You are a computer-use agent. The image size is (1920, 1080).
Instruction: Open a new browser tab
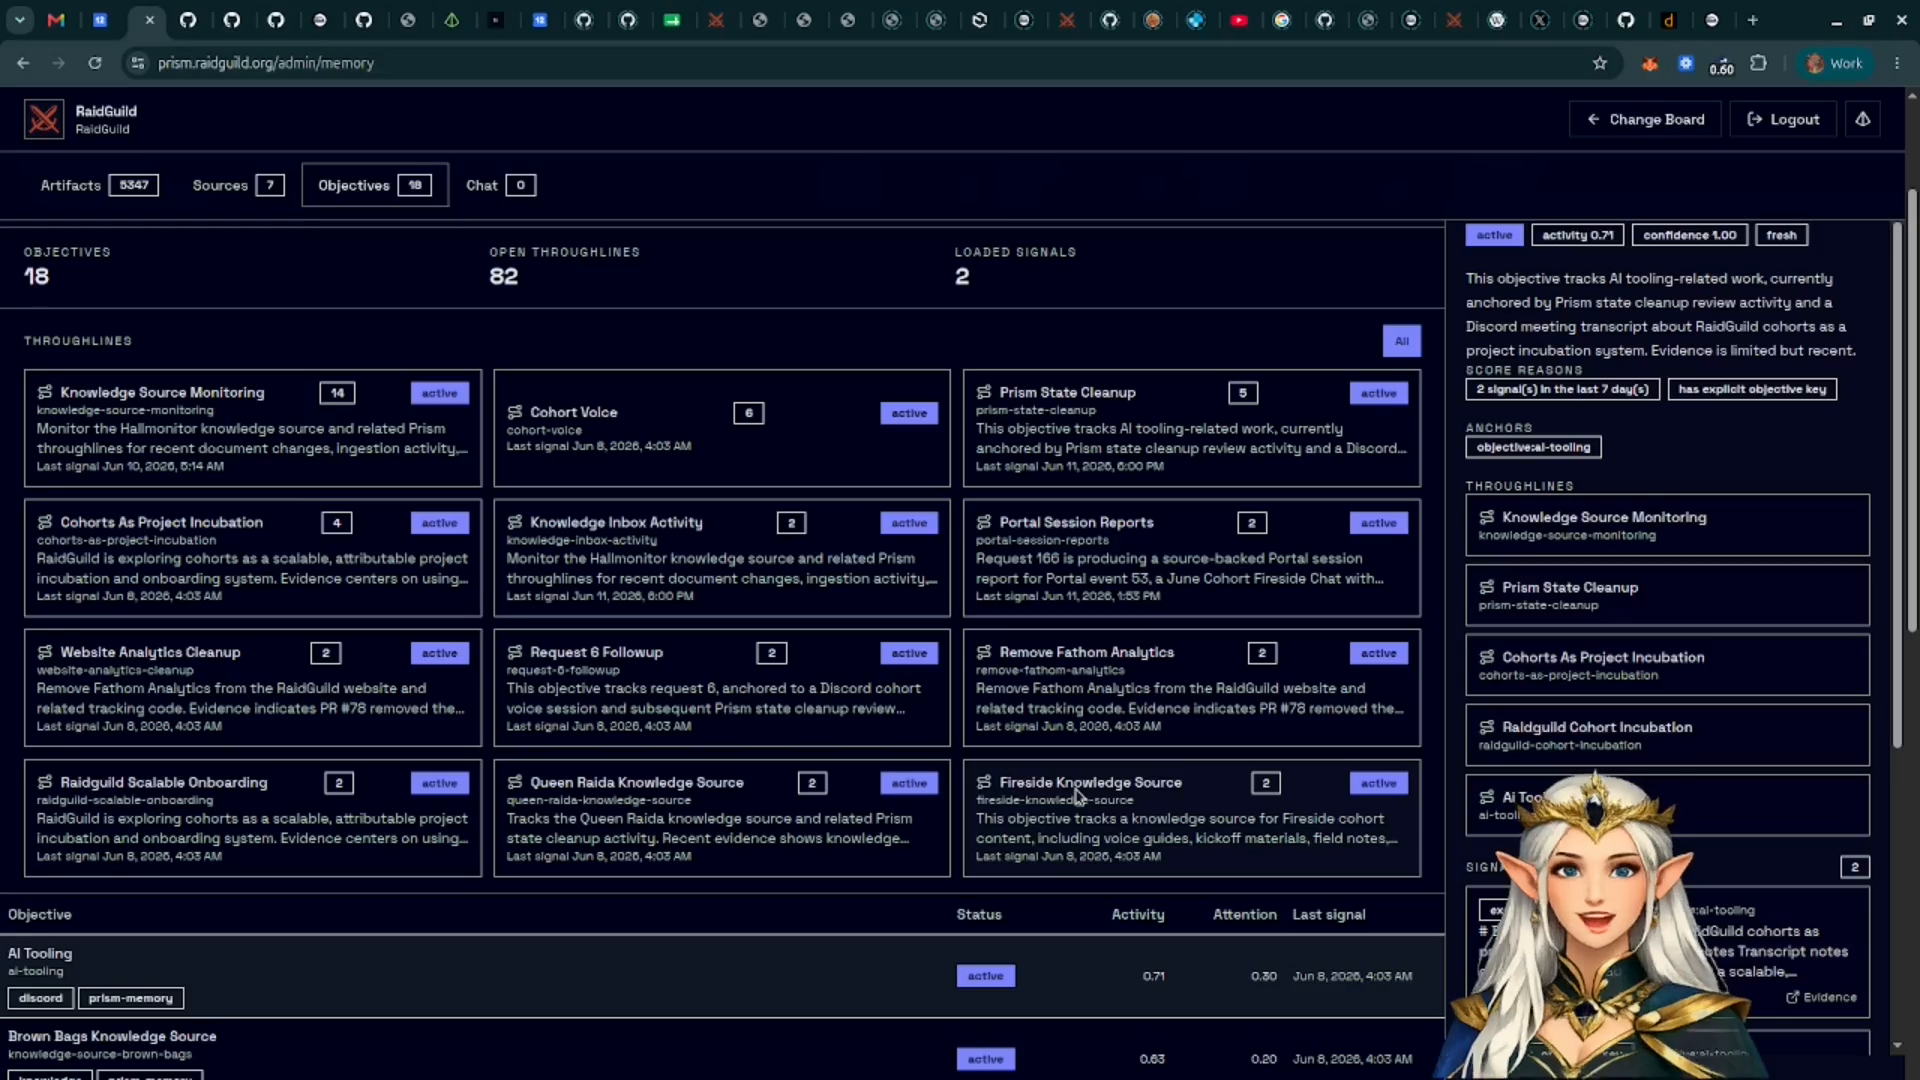[1753, 20]
